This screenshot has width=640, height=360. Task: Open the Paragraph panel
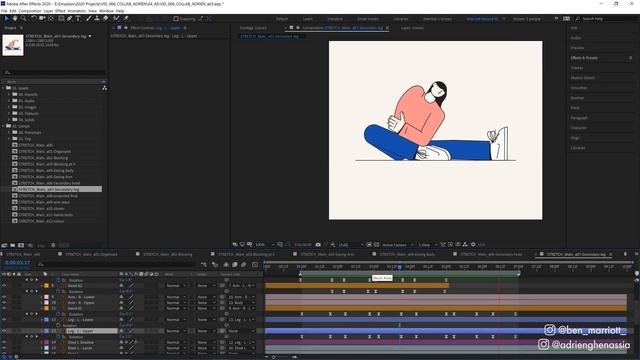point(579,118)
